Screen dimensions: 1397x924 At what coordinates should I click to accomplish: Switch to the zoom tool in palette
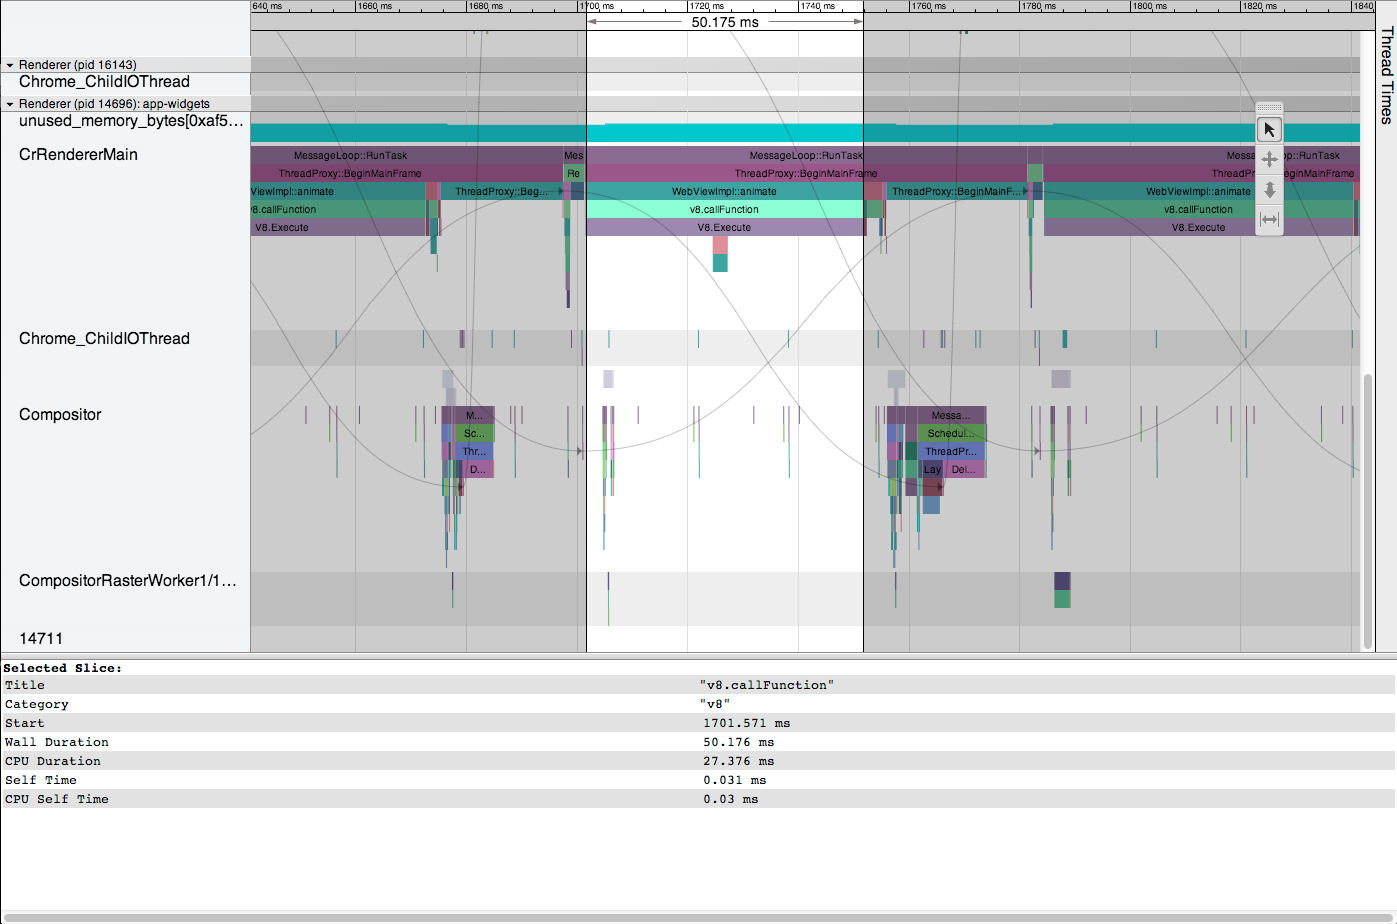pos(1269,189)
